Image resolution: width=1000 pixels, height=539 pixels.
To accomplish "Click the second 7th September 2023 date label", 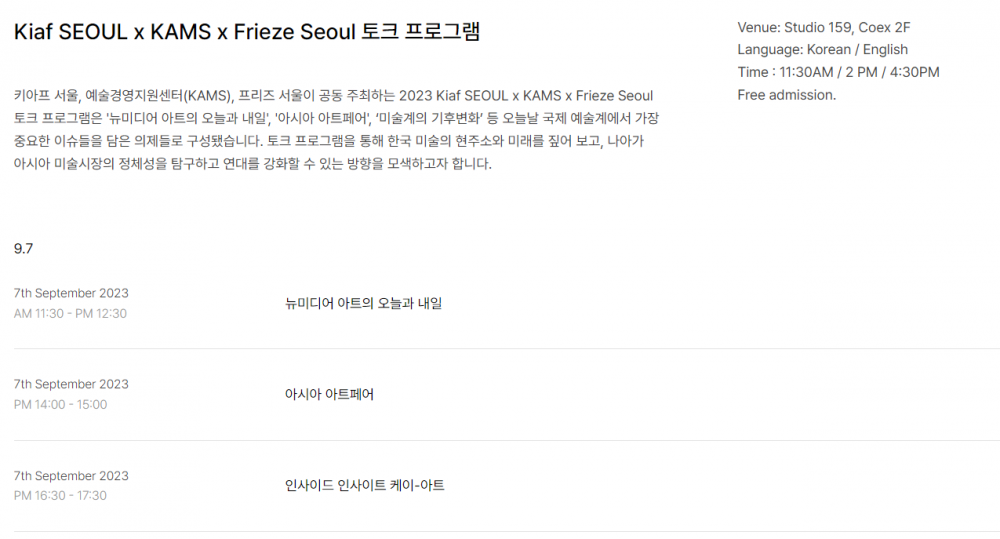I will 71,384.
